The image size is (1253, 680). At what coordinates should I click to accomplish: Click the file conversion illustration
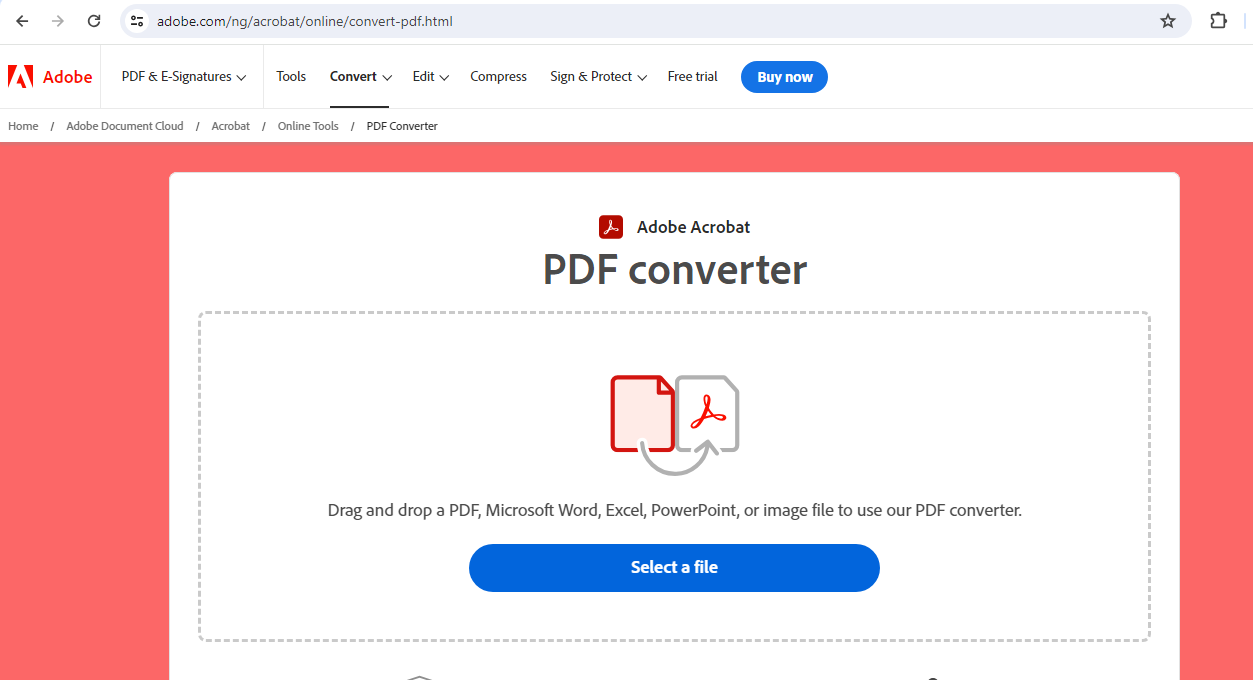click(675, 424)
